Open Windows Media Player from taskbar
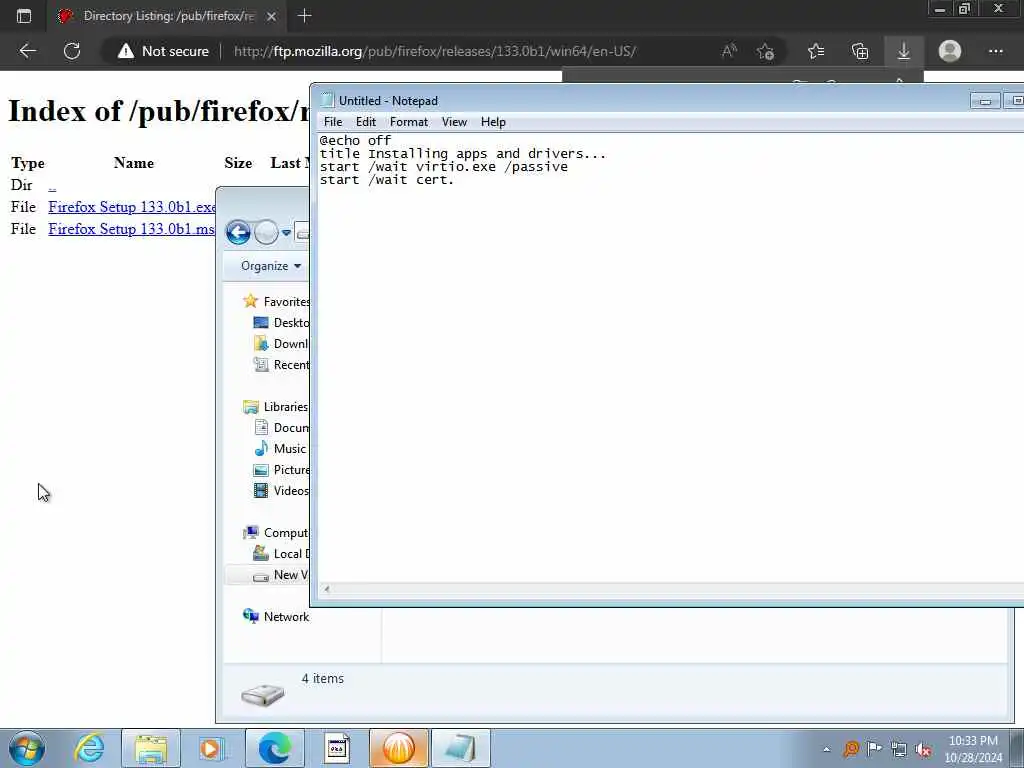Screen dimensions: 1024x768 click(212, 748)
